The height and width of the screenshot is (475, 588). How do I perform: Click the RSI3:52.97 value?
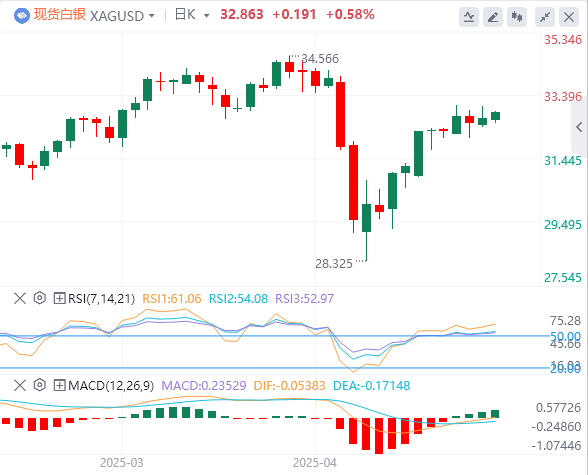[x=304, y=299]
